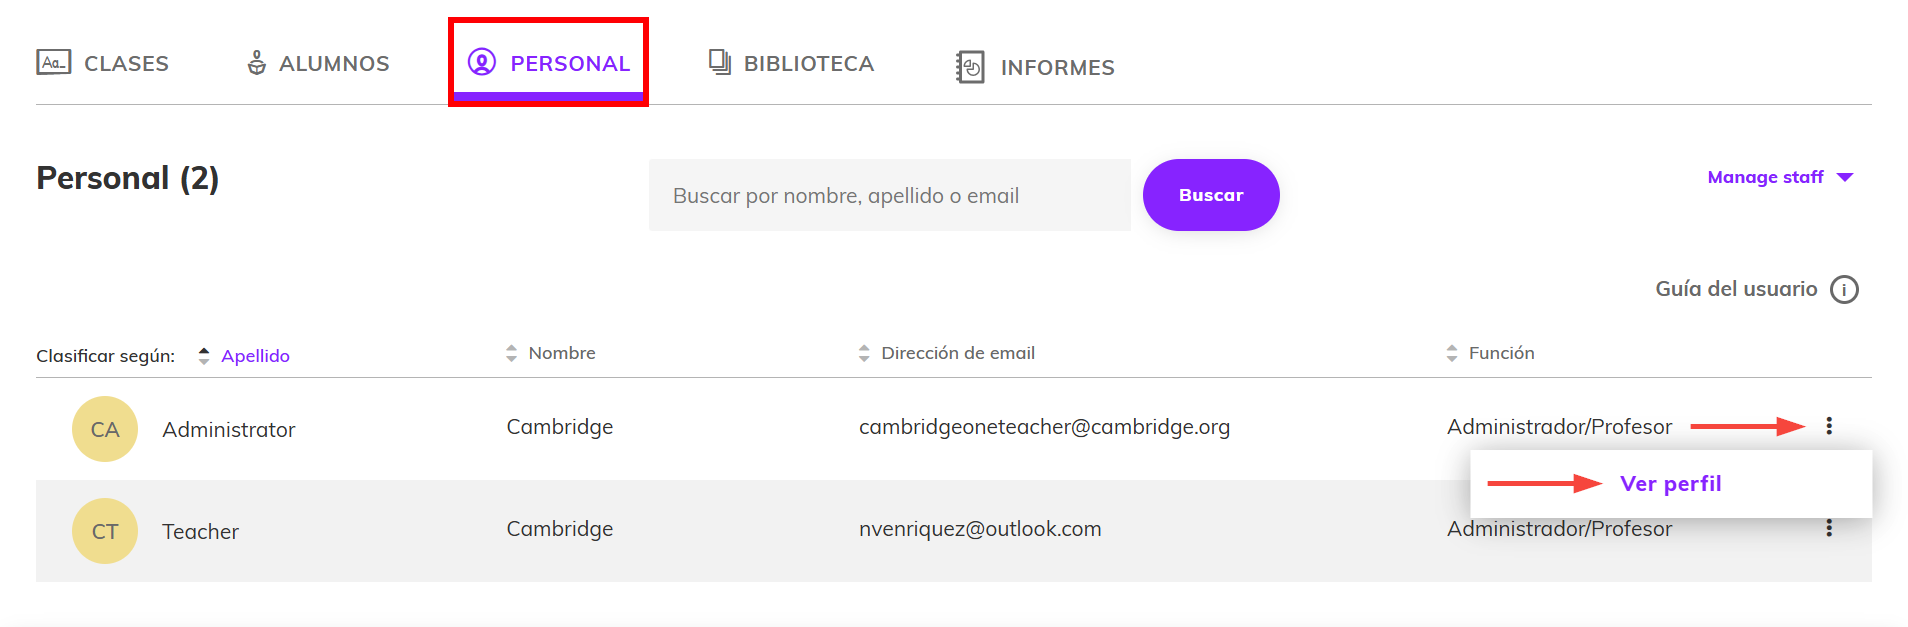Image resolution: width=1908 pixels, height=627 pixels.
Task: Click the Informes notebook icon
Action: click(970, 67)
